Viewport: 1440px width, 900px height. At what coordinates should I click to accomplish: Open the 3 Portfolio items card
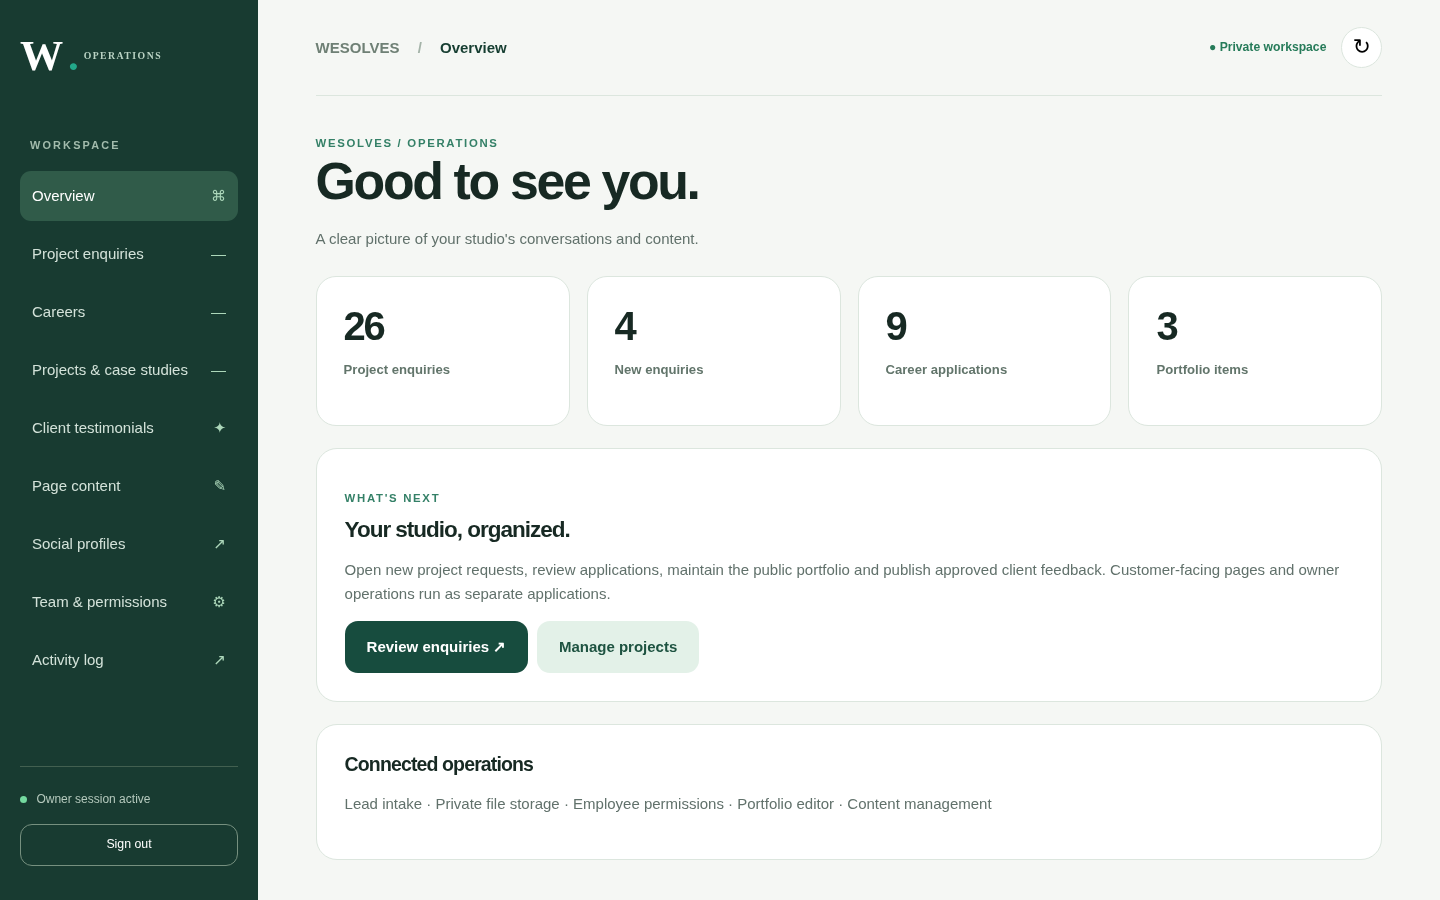tap(1255, 351)
